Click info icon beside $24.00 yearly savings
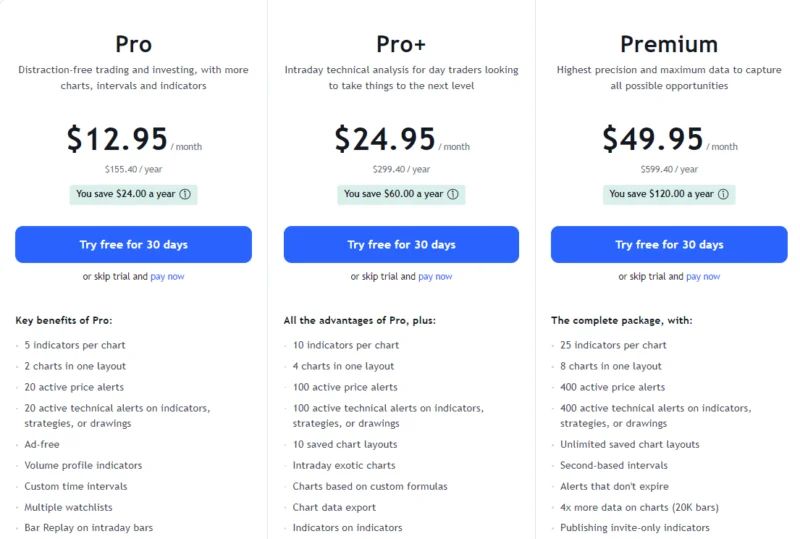Image resolution: width=800 pixels, height=539 pixels. [x=185, y=194]
